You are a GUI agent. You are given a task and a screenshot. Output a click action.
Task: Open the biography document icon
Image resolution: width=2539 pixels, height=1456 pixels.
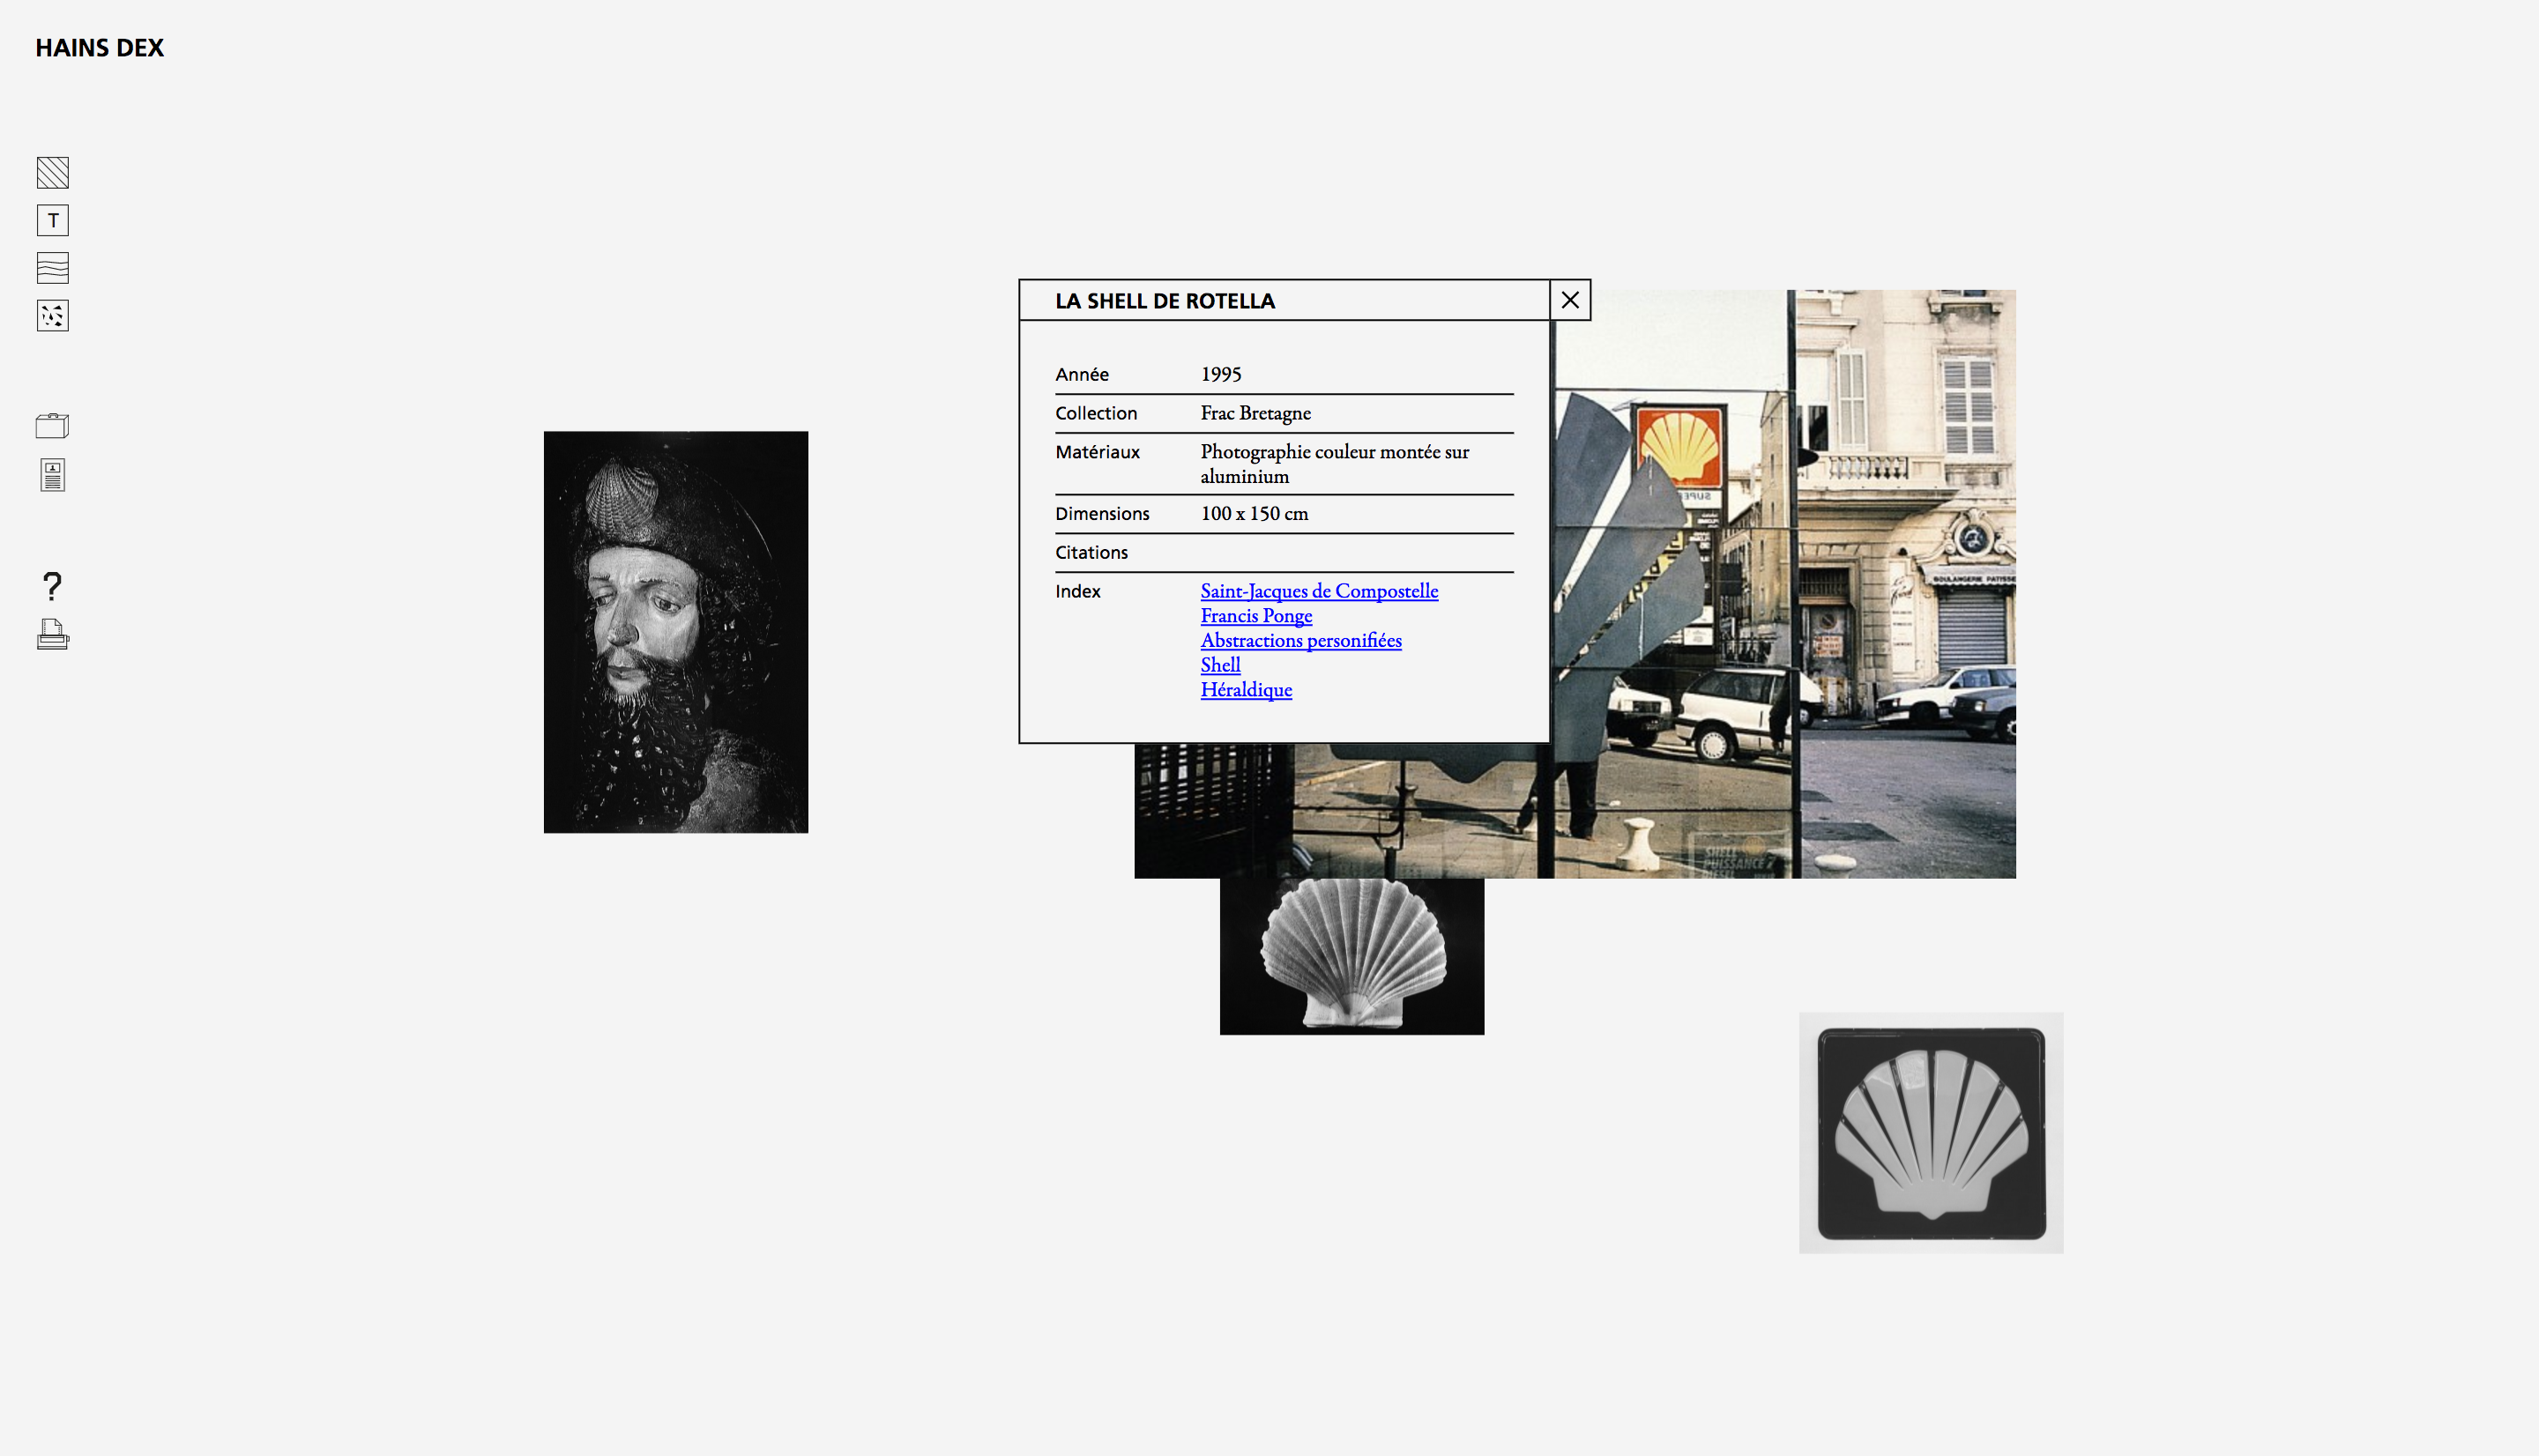pos(53,475)
